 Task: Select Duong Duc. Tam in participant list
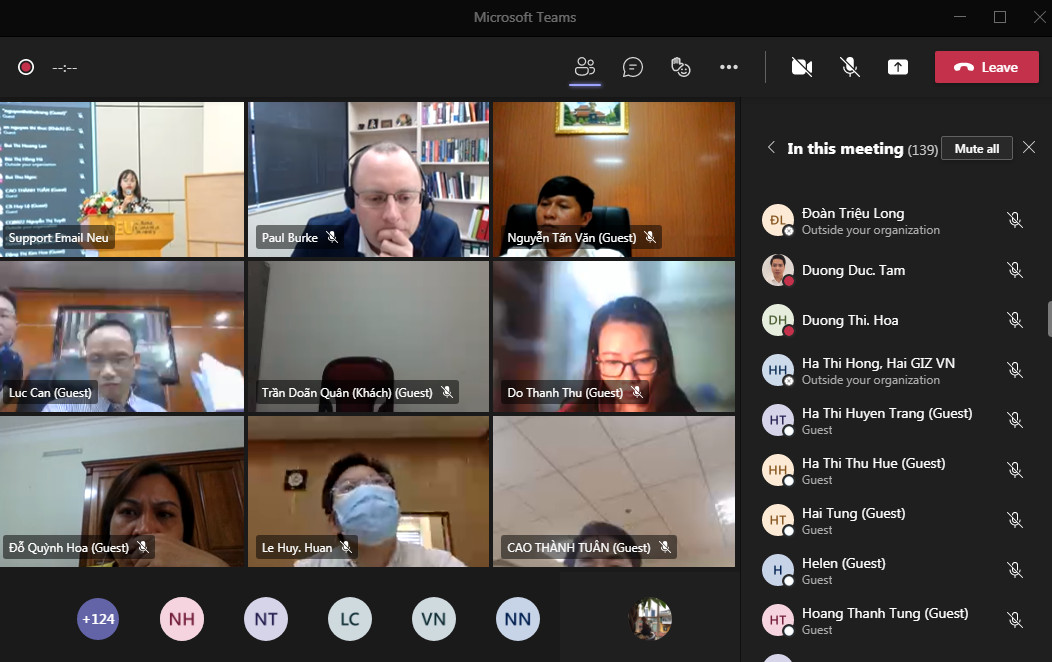853,270
